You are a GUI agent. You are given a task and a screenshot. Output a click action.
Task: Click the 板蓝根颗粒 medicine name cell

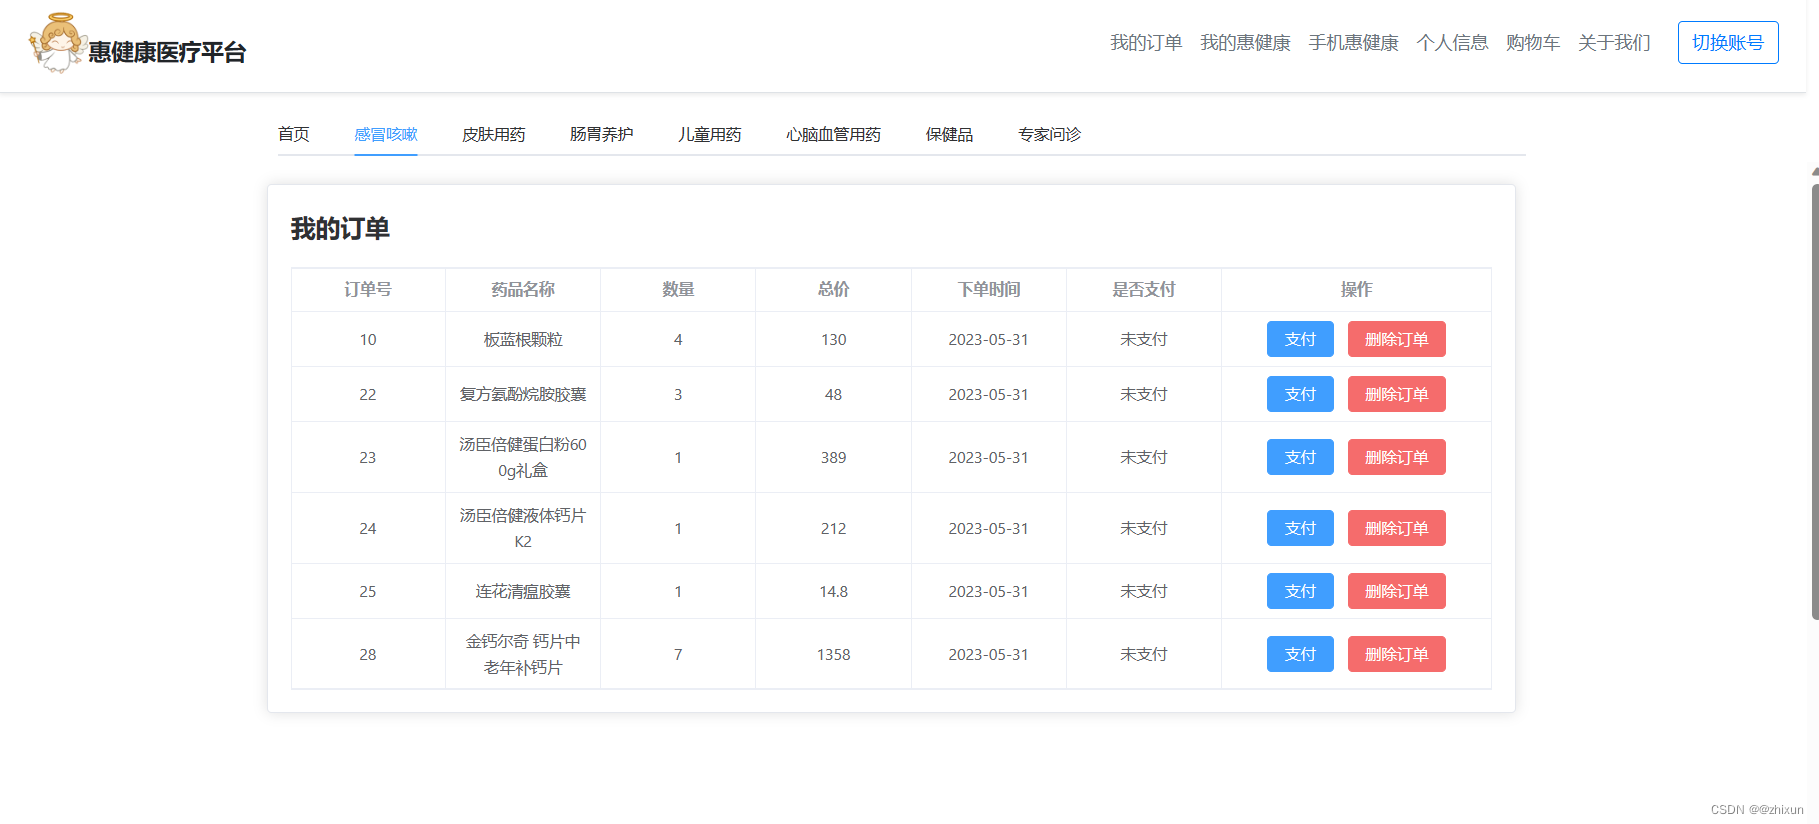coord(523,339)
